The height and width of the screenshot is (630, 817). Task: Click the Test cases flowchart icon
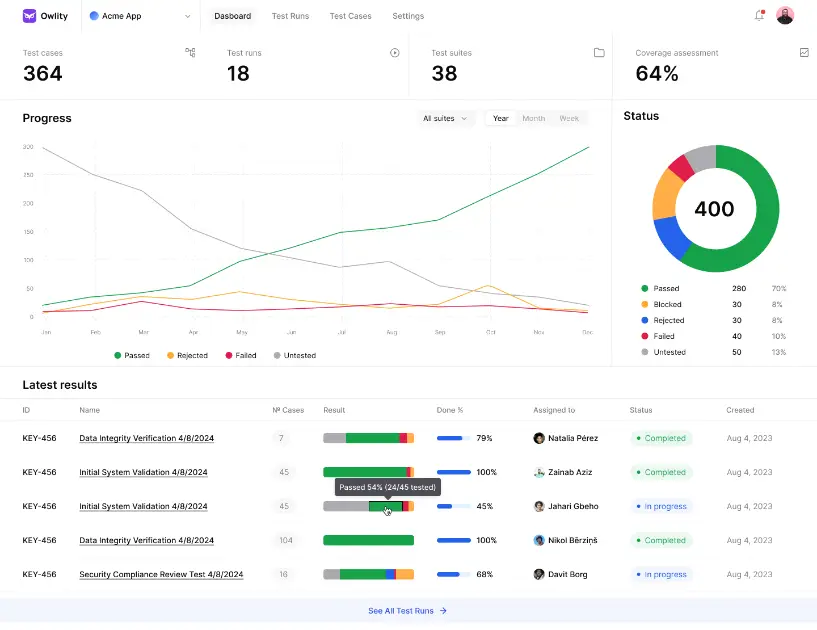pyautogui.click(x=190, y=52)
